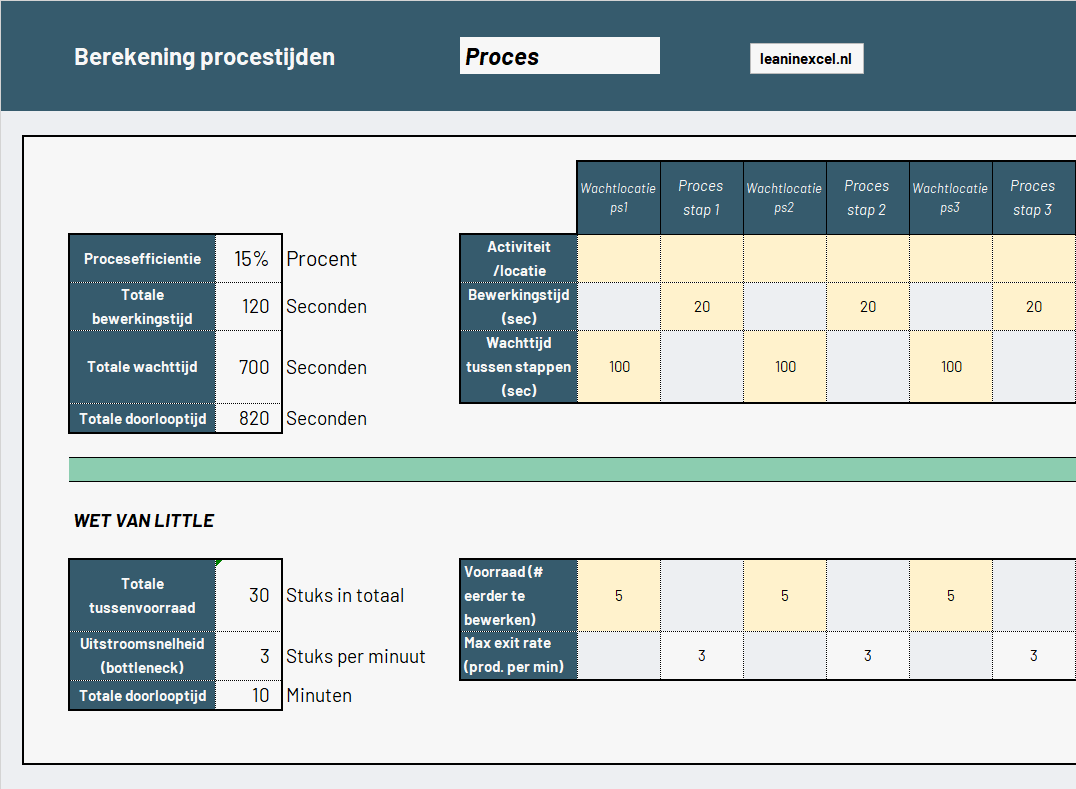Click the Voorraad cell showing 5 under Wachtlocatie ps2

(784, 594)
